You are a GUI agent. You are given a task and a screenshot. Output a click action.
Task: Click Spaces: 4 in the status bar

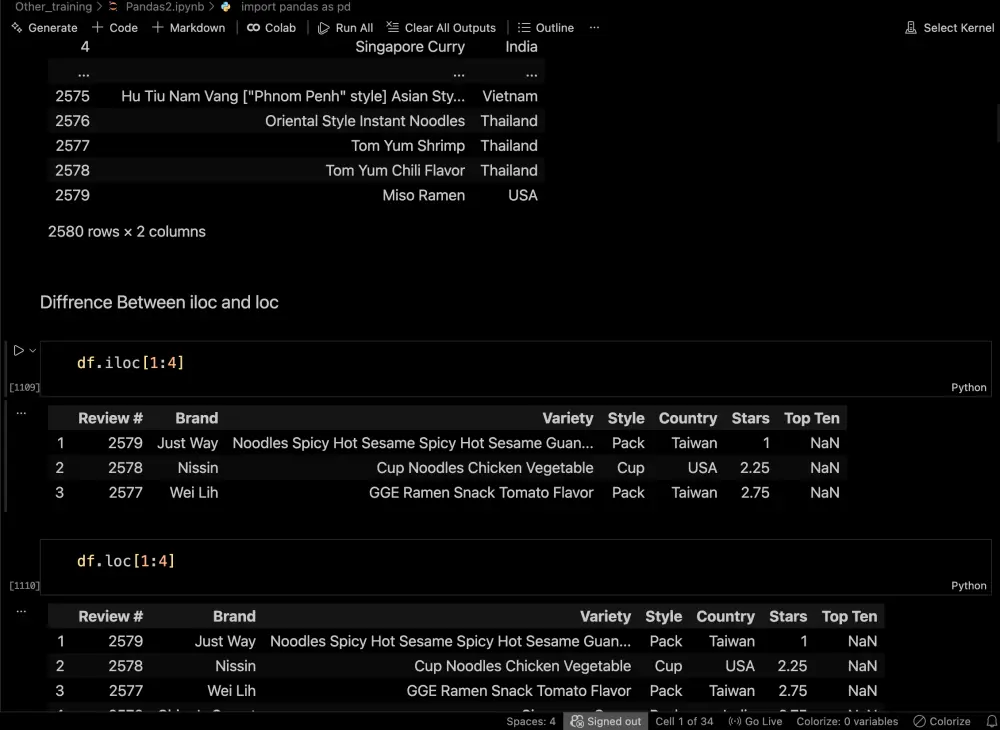[531, 721]
